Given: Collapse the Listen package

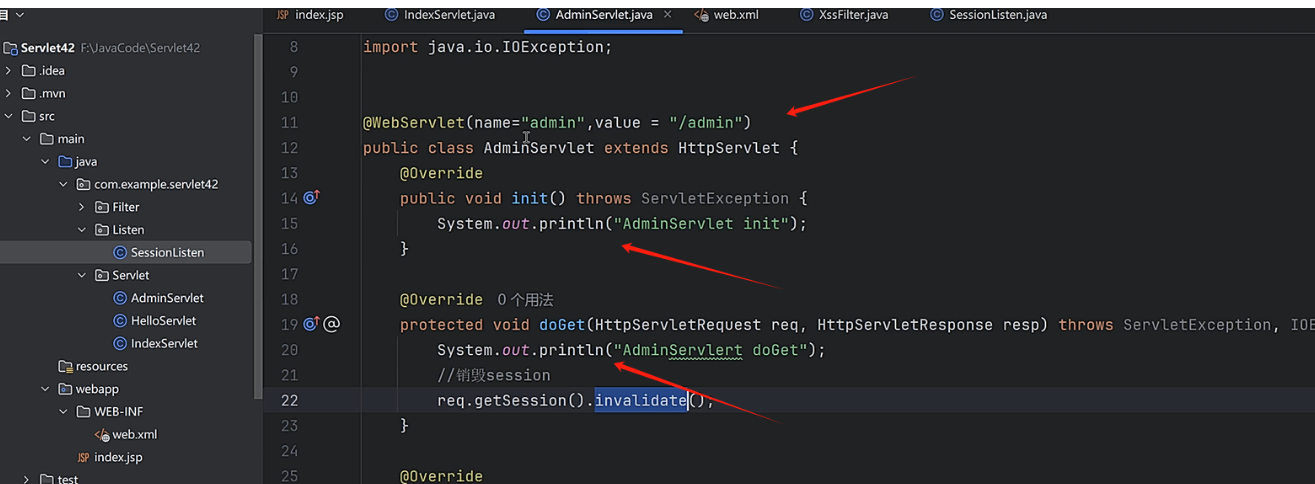Looking at the screenshot, I should [x=82, y=230].
